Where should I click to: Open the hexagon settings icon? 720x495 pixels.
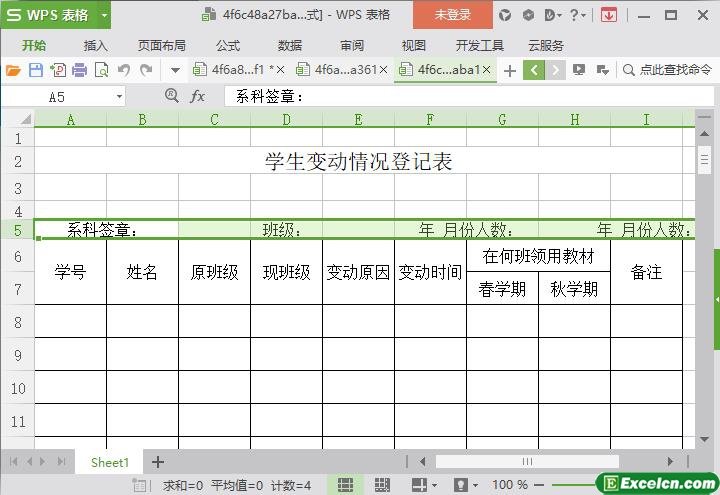529,16
